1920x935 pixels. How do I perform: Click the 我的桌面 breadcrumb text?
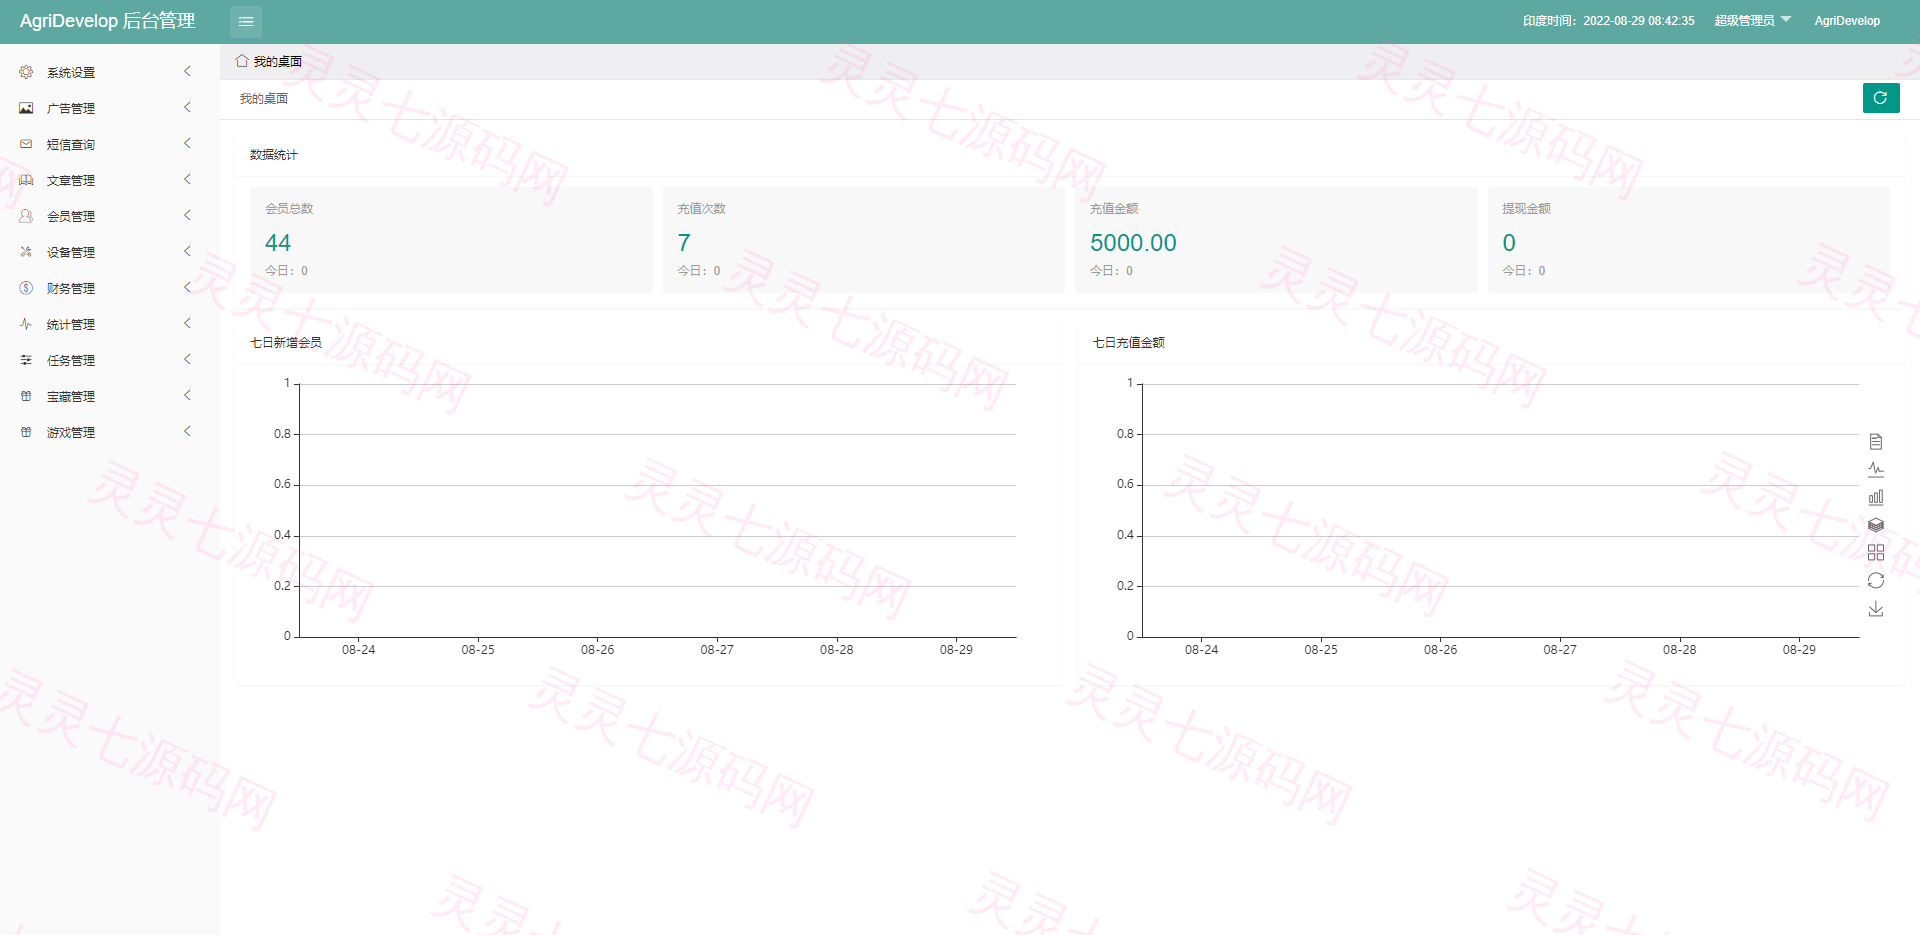point(264,98)
